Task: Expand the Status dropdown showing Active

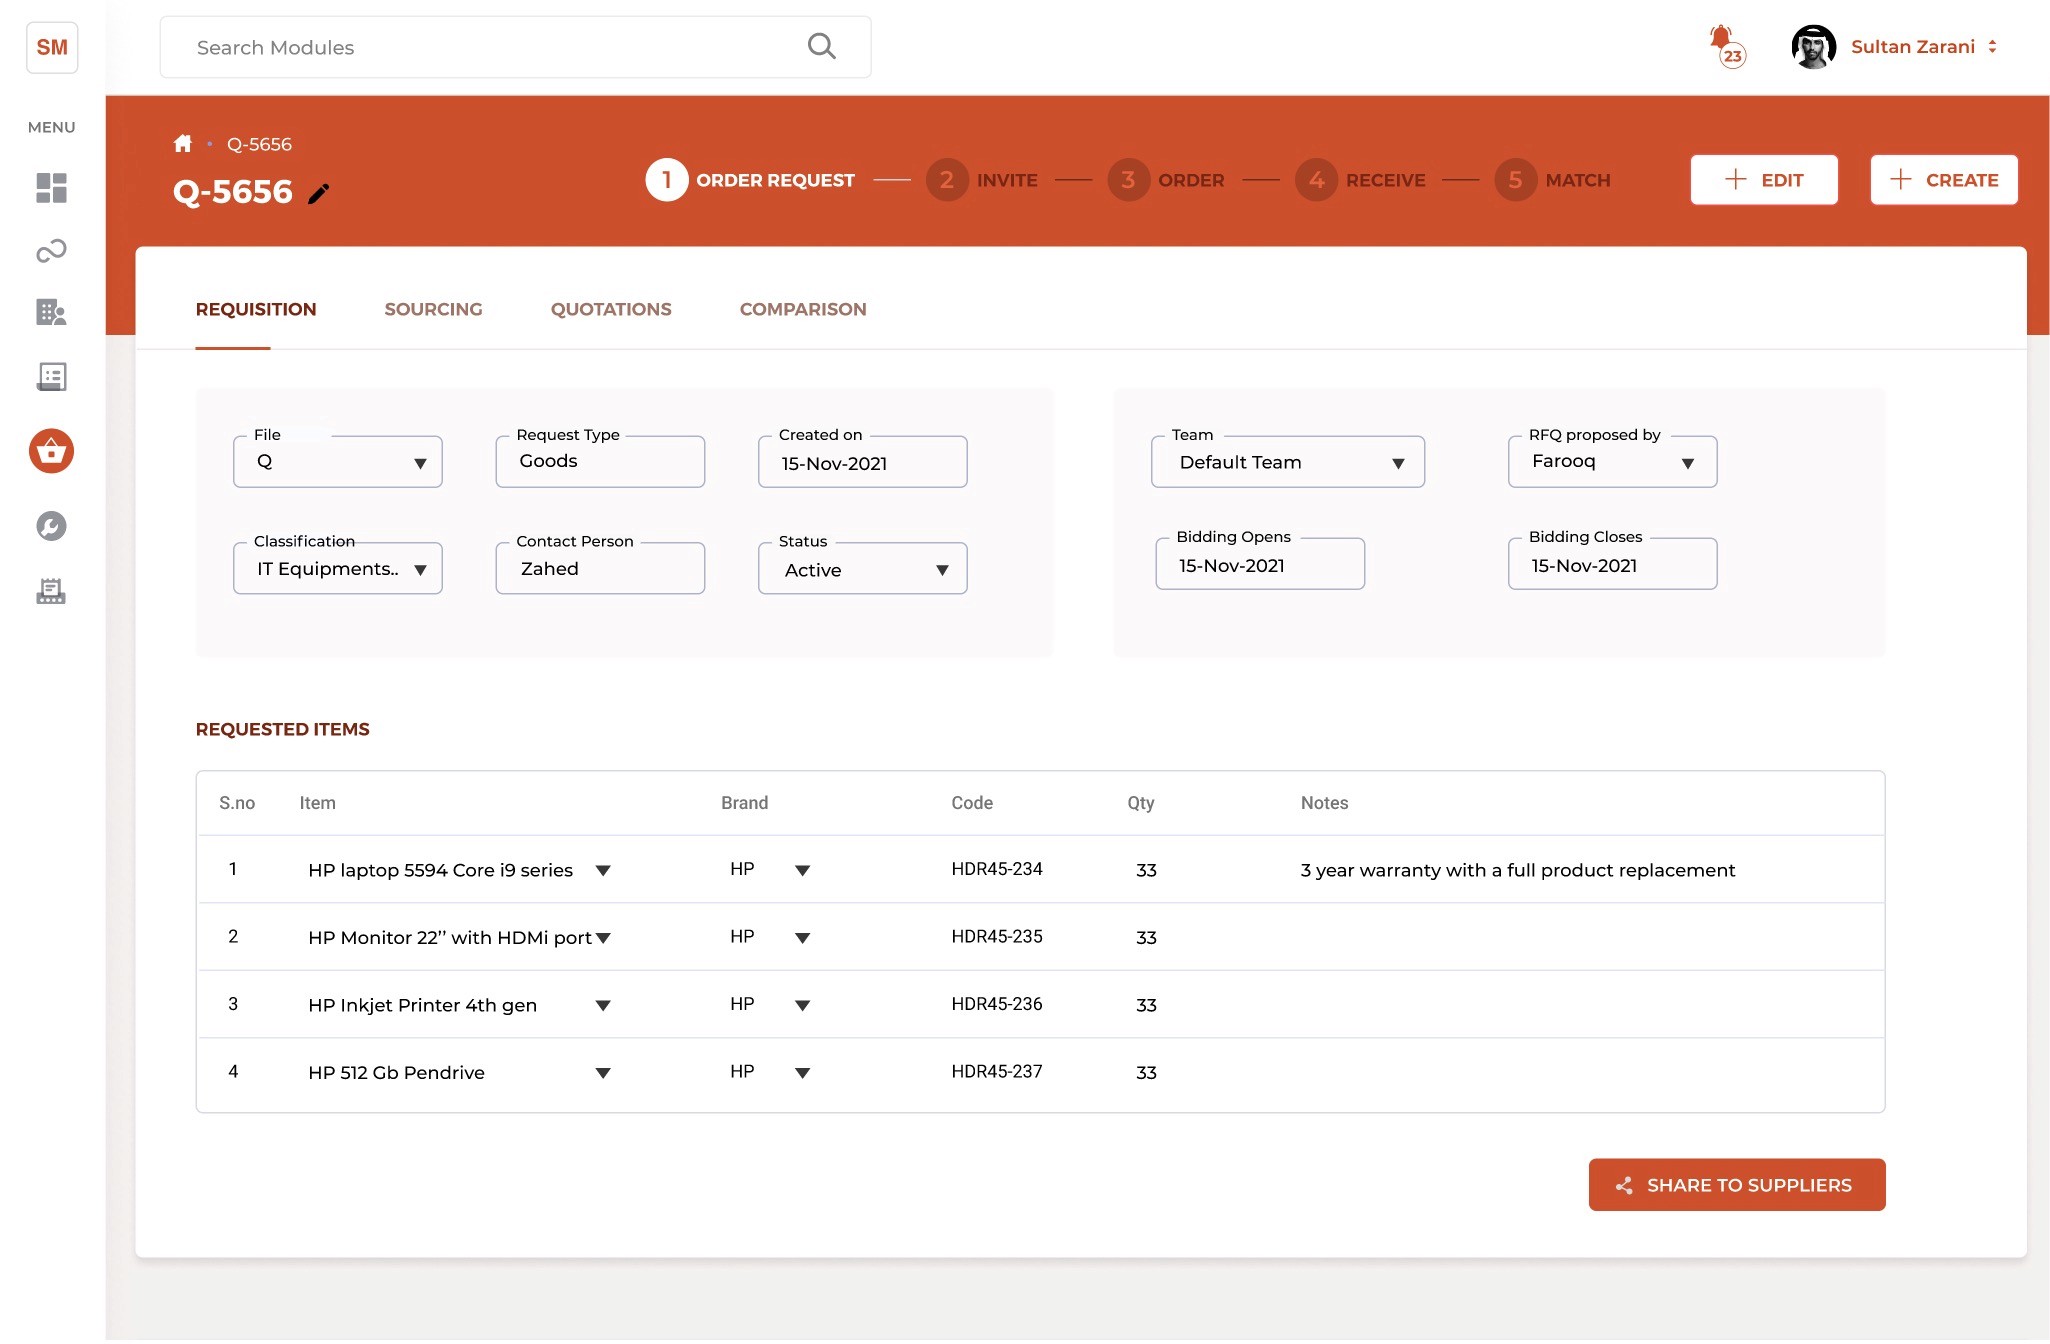Action: coord(862,569)
